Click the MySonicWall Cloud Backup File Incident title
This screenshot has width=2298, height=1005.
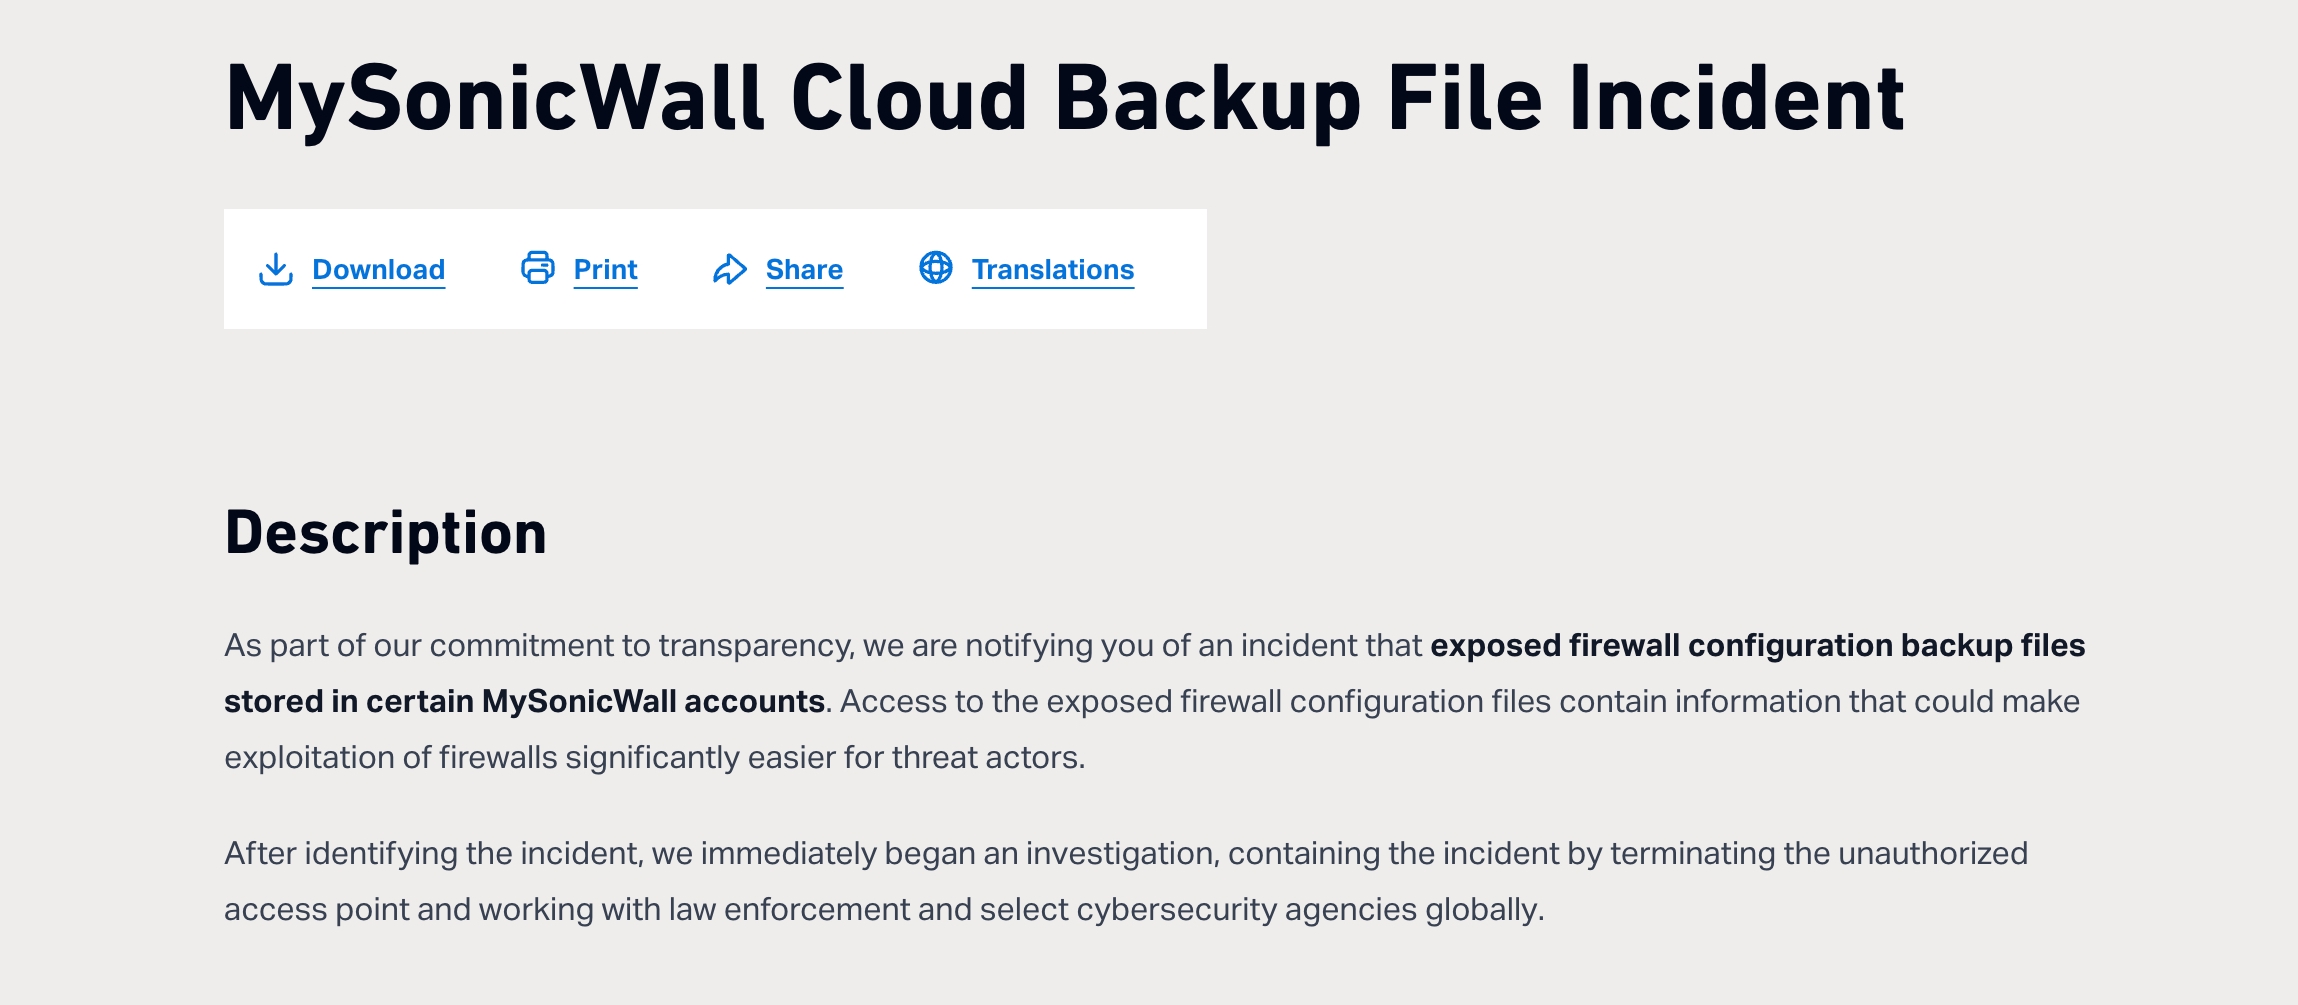1064,98
